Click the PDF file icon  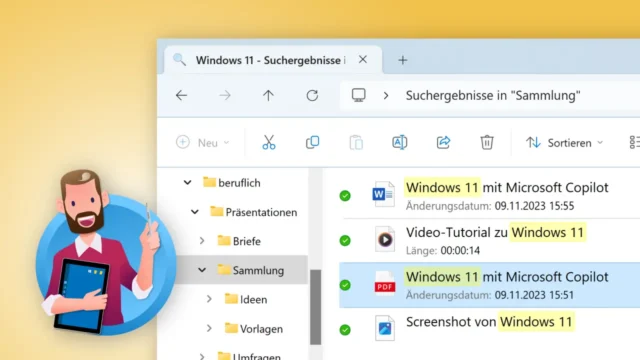pyautogui.click(x=384, y=284)
